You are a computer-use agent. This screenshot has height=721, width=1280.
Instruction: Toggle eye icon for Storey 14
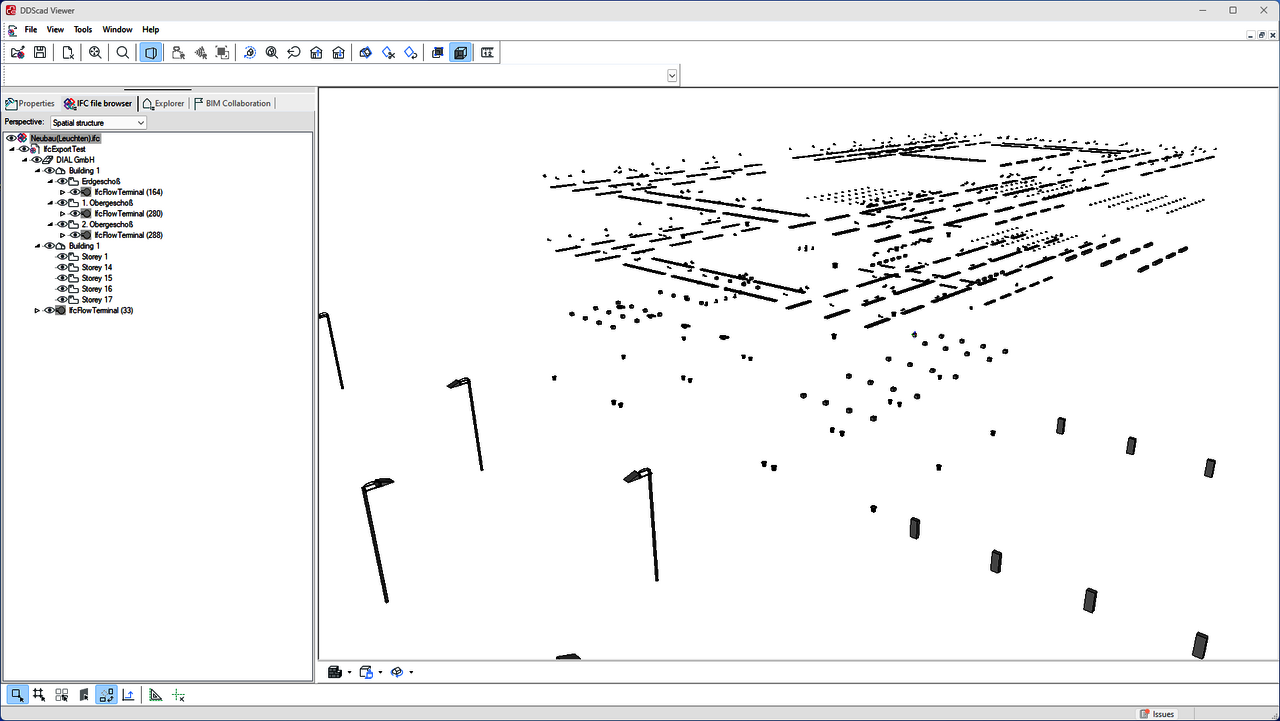pos(62,268)
